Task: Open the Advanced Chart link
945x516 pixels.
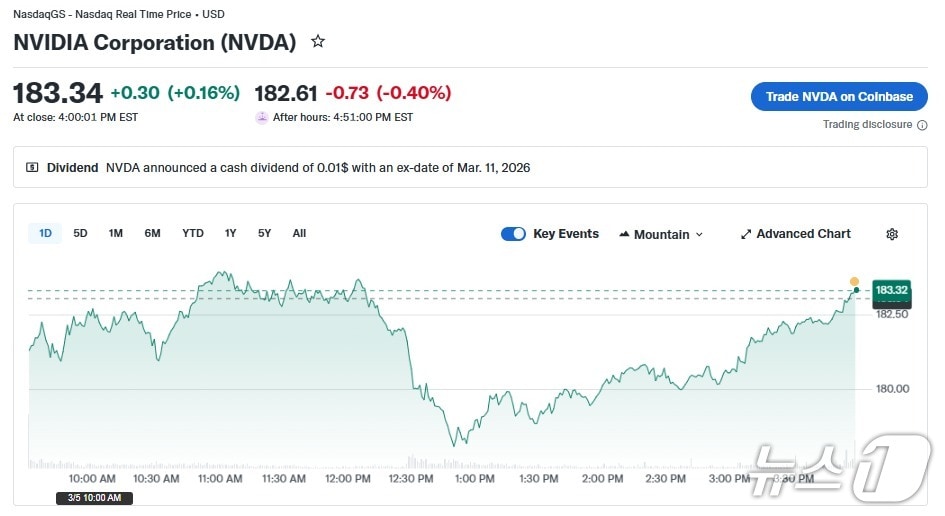Action: (803, 234)
